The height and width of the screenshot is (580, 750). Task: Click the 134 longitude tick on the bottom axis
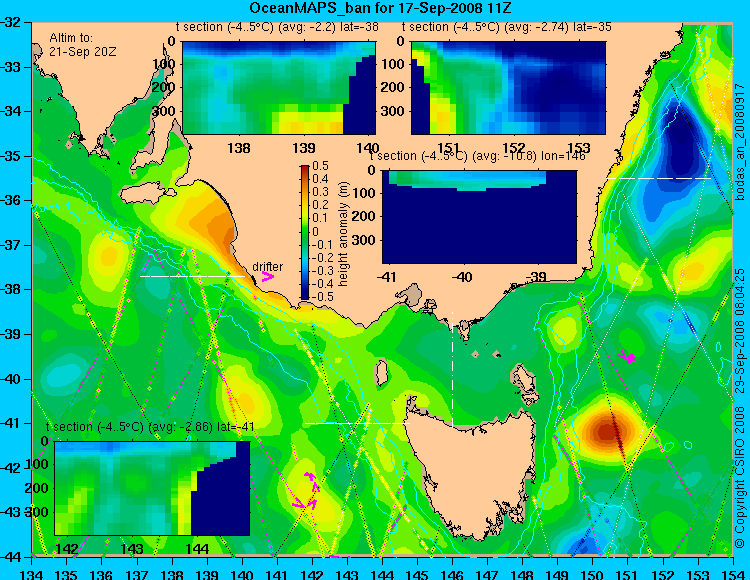point(32,574)
